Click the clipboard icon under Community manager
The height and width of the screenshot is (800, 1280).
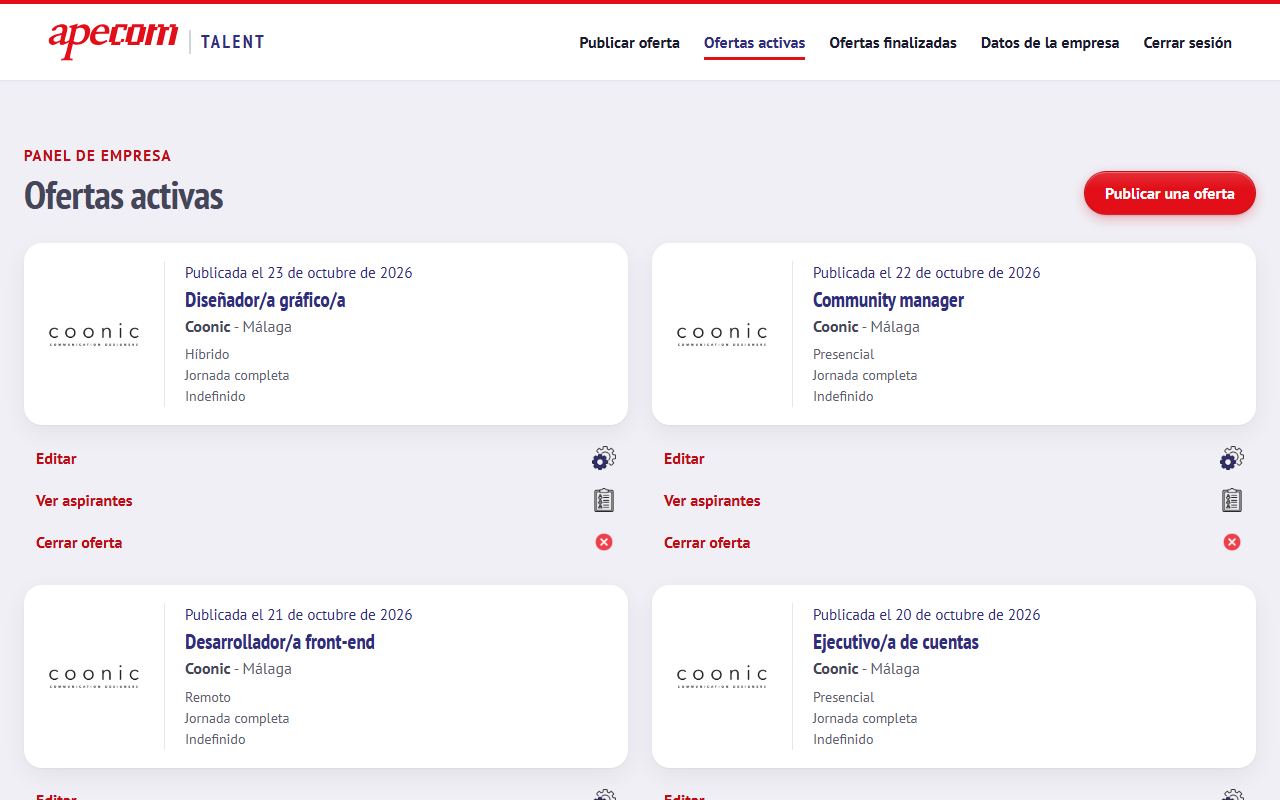pos(1232,500)
